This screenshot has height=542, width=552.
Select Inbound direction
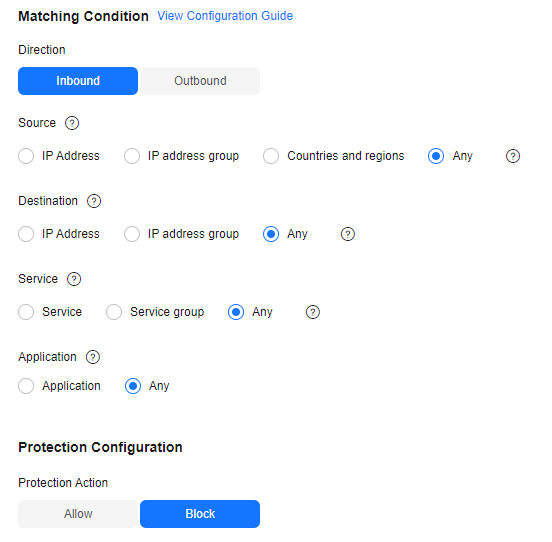78,81
